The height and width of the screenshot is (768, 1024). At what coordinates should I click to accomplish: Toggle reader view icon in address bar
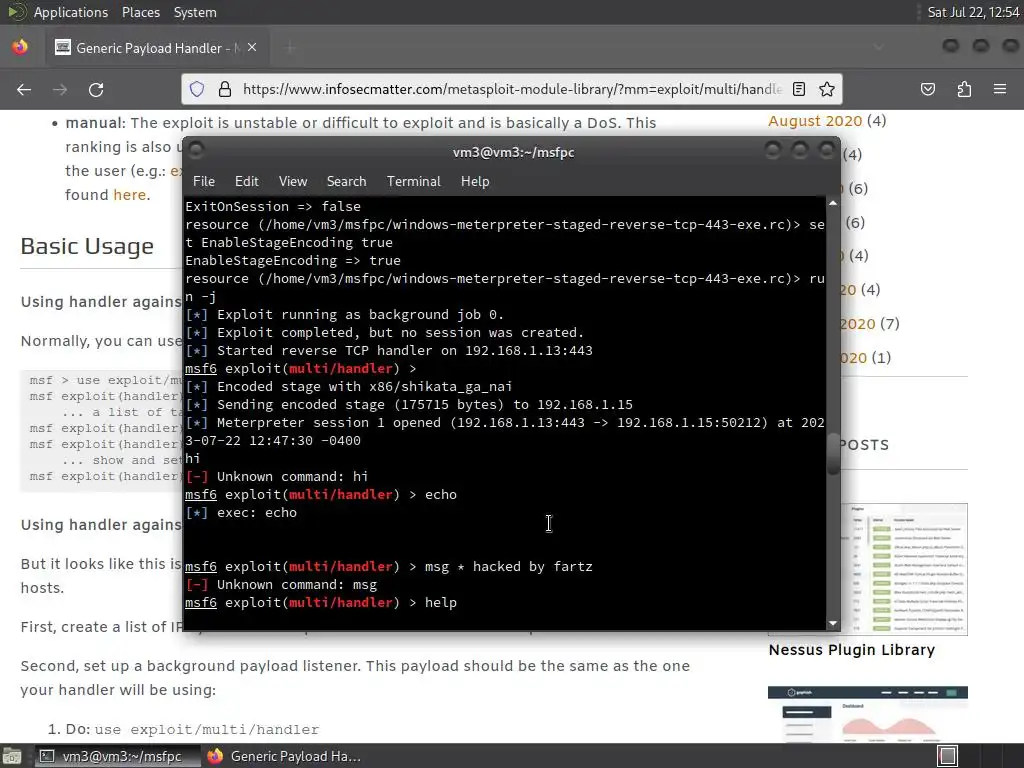coord(799,89)
